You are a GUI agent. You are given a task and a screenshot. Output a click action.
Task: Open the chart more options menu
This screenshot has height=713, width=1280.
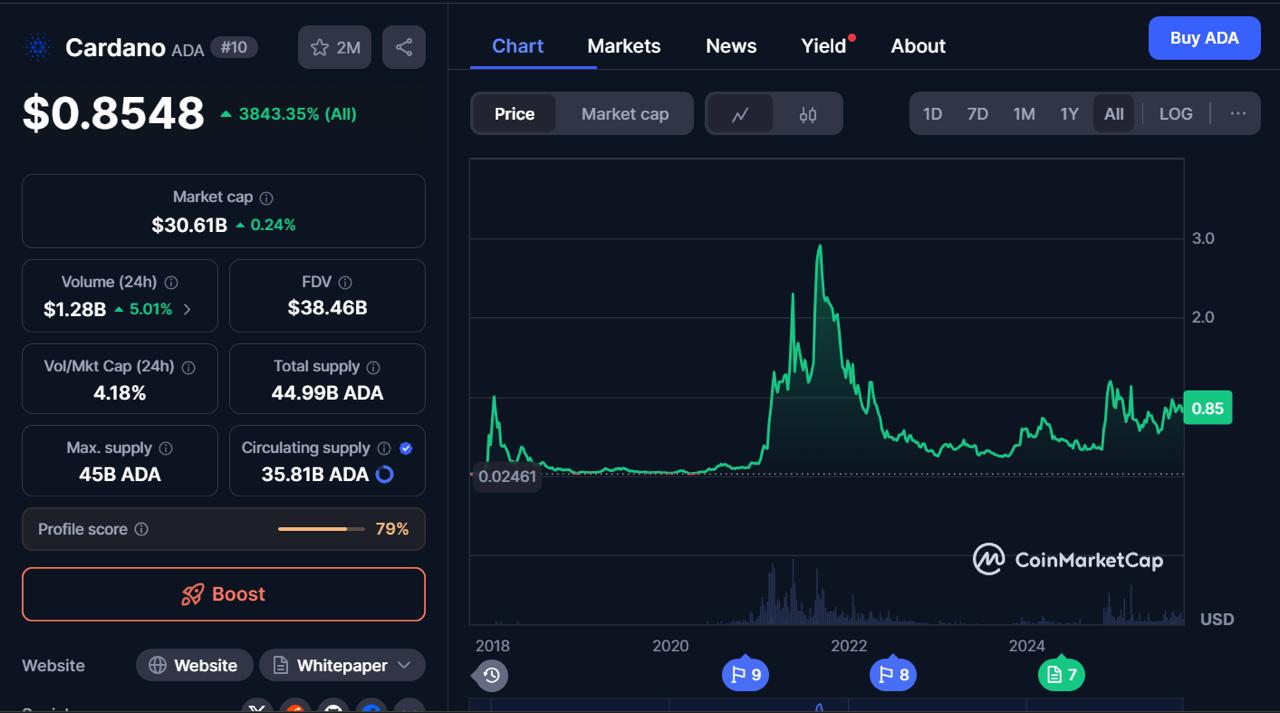[1238, 114]
